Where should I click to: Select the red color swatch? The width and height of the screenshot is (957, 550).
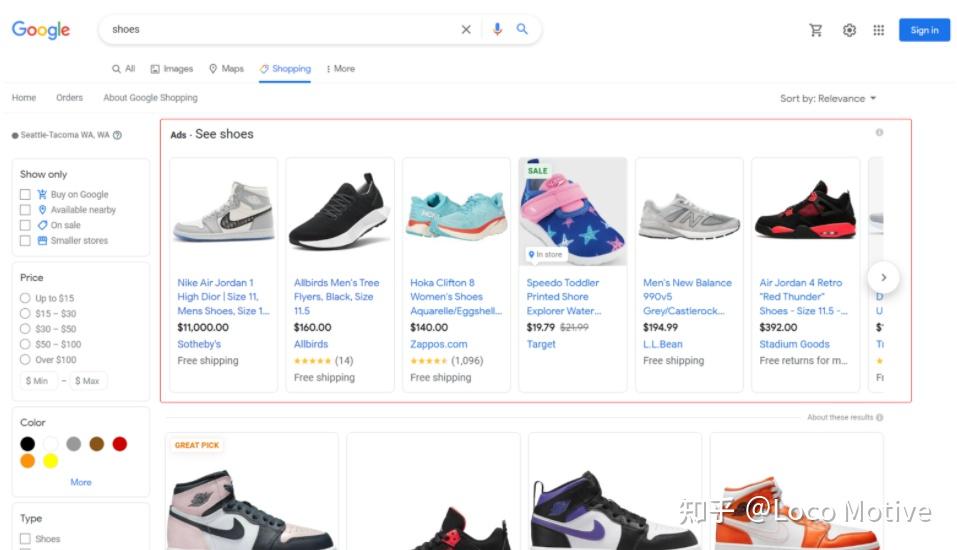(120, 444)
